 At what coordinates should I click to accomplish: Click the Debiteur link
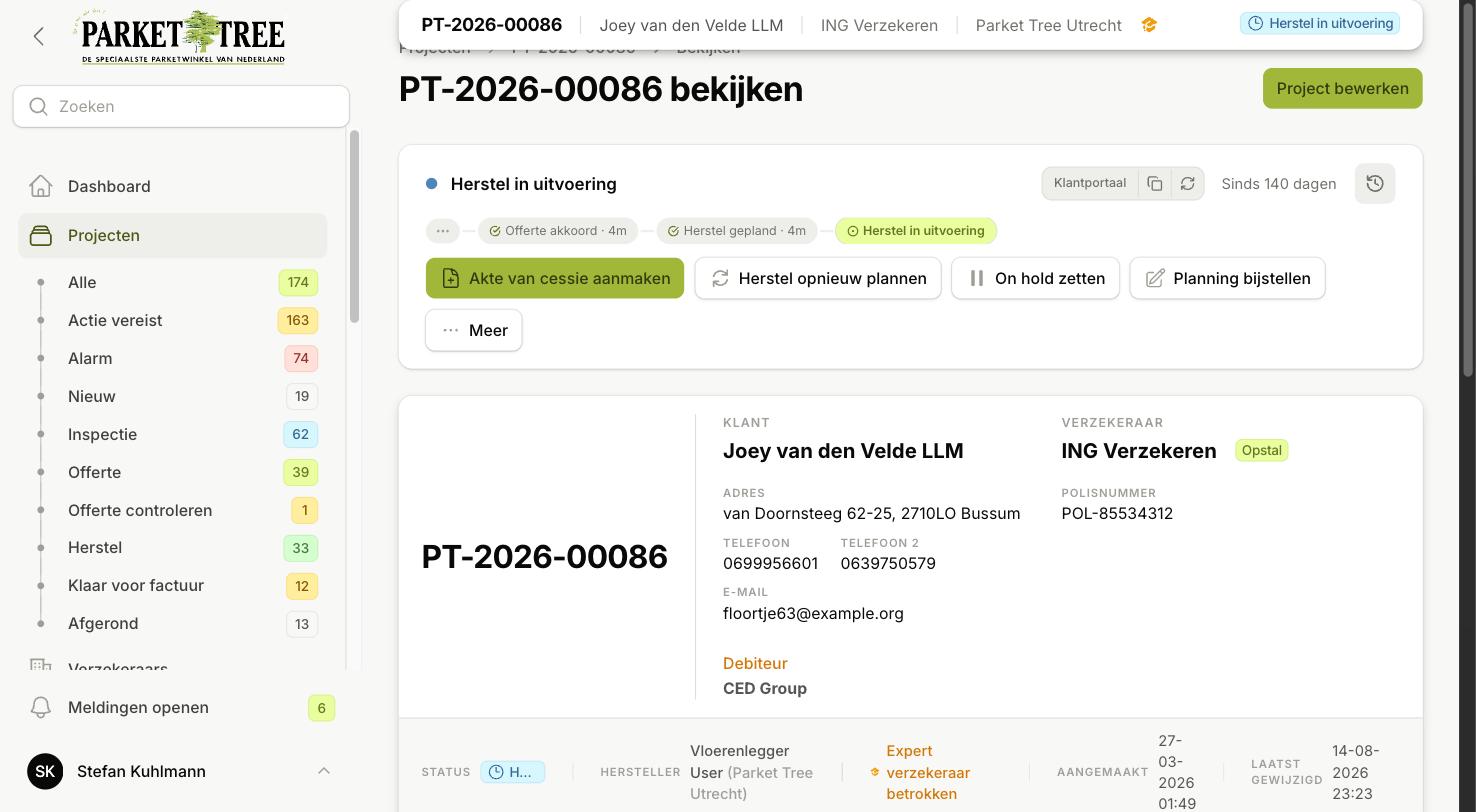click(x=755, y=663)
